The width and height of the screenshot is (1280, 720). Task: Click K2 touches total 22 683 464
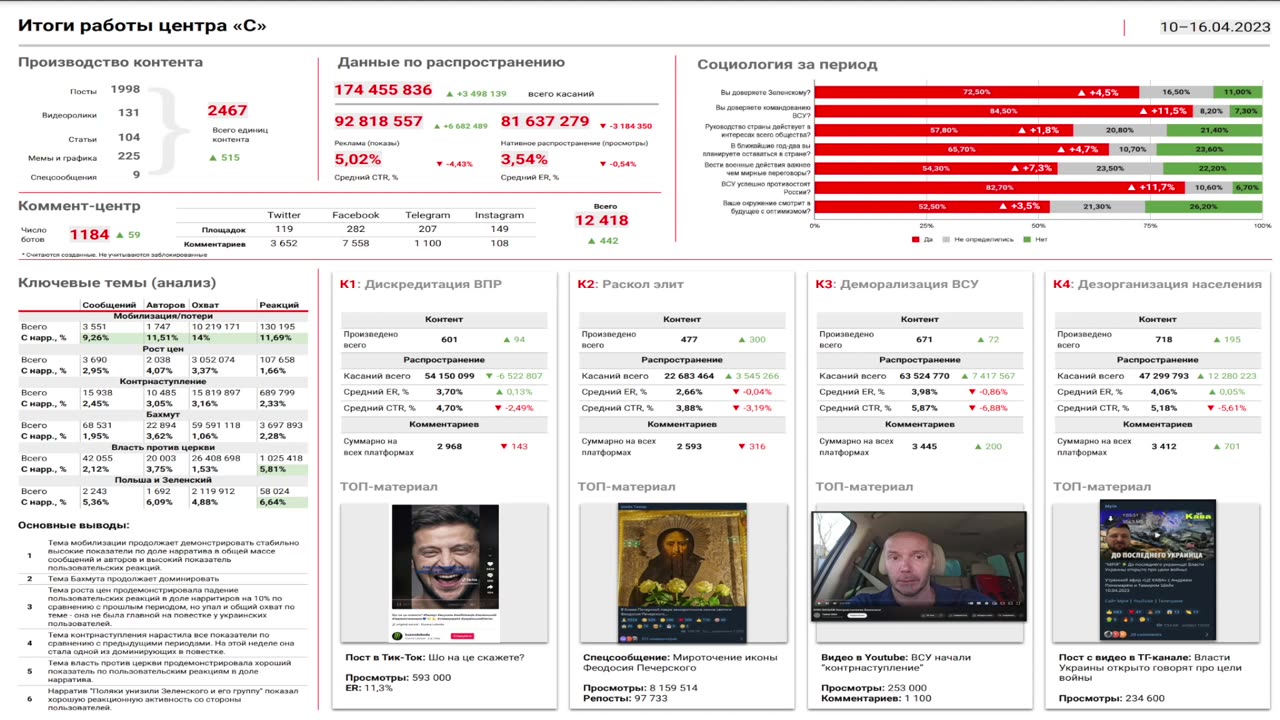[x=688, y=376]
